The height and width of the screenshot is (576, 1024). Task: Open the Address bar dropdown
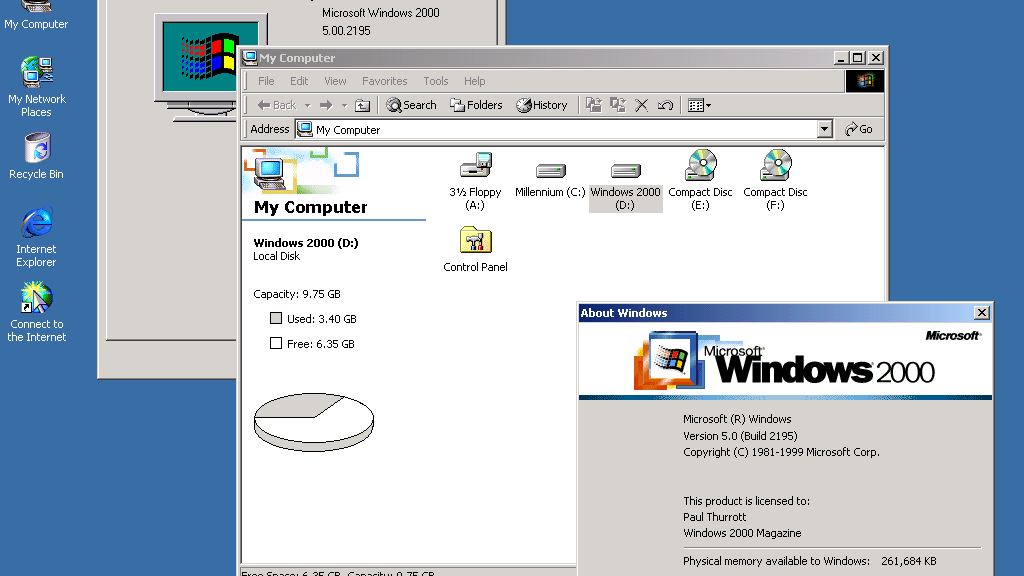point(823,128)
